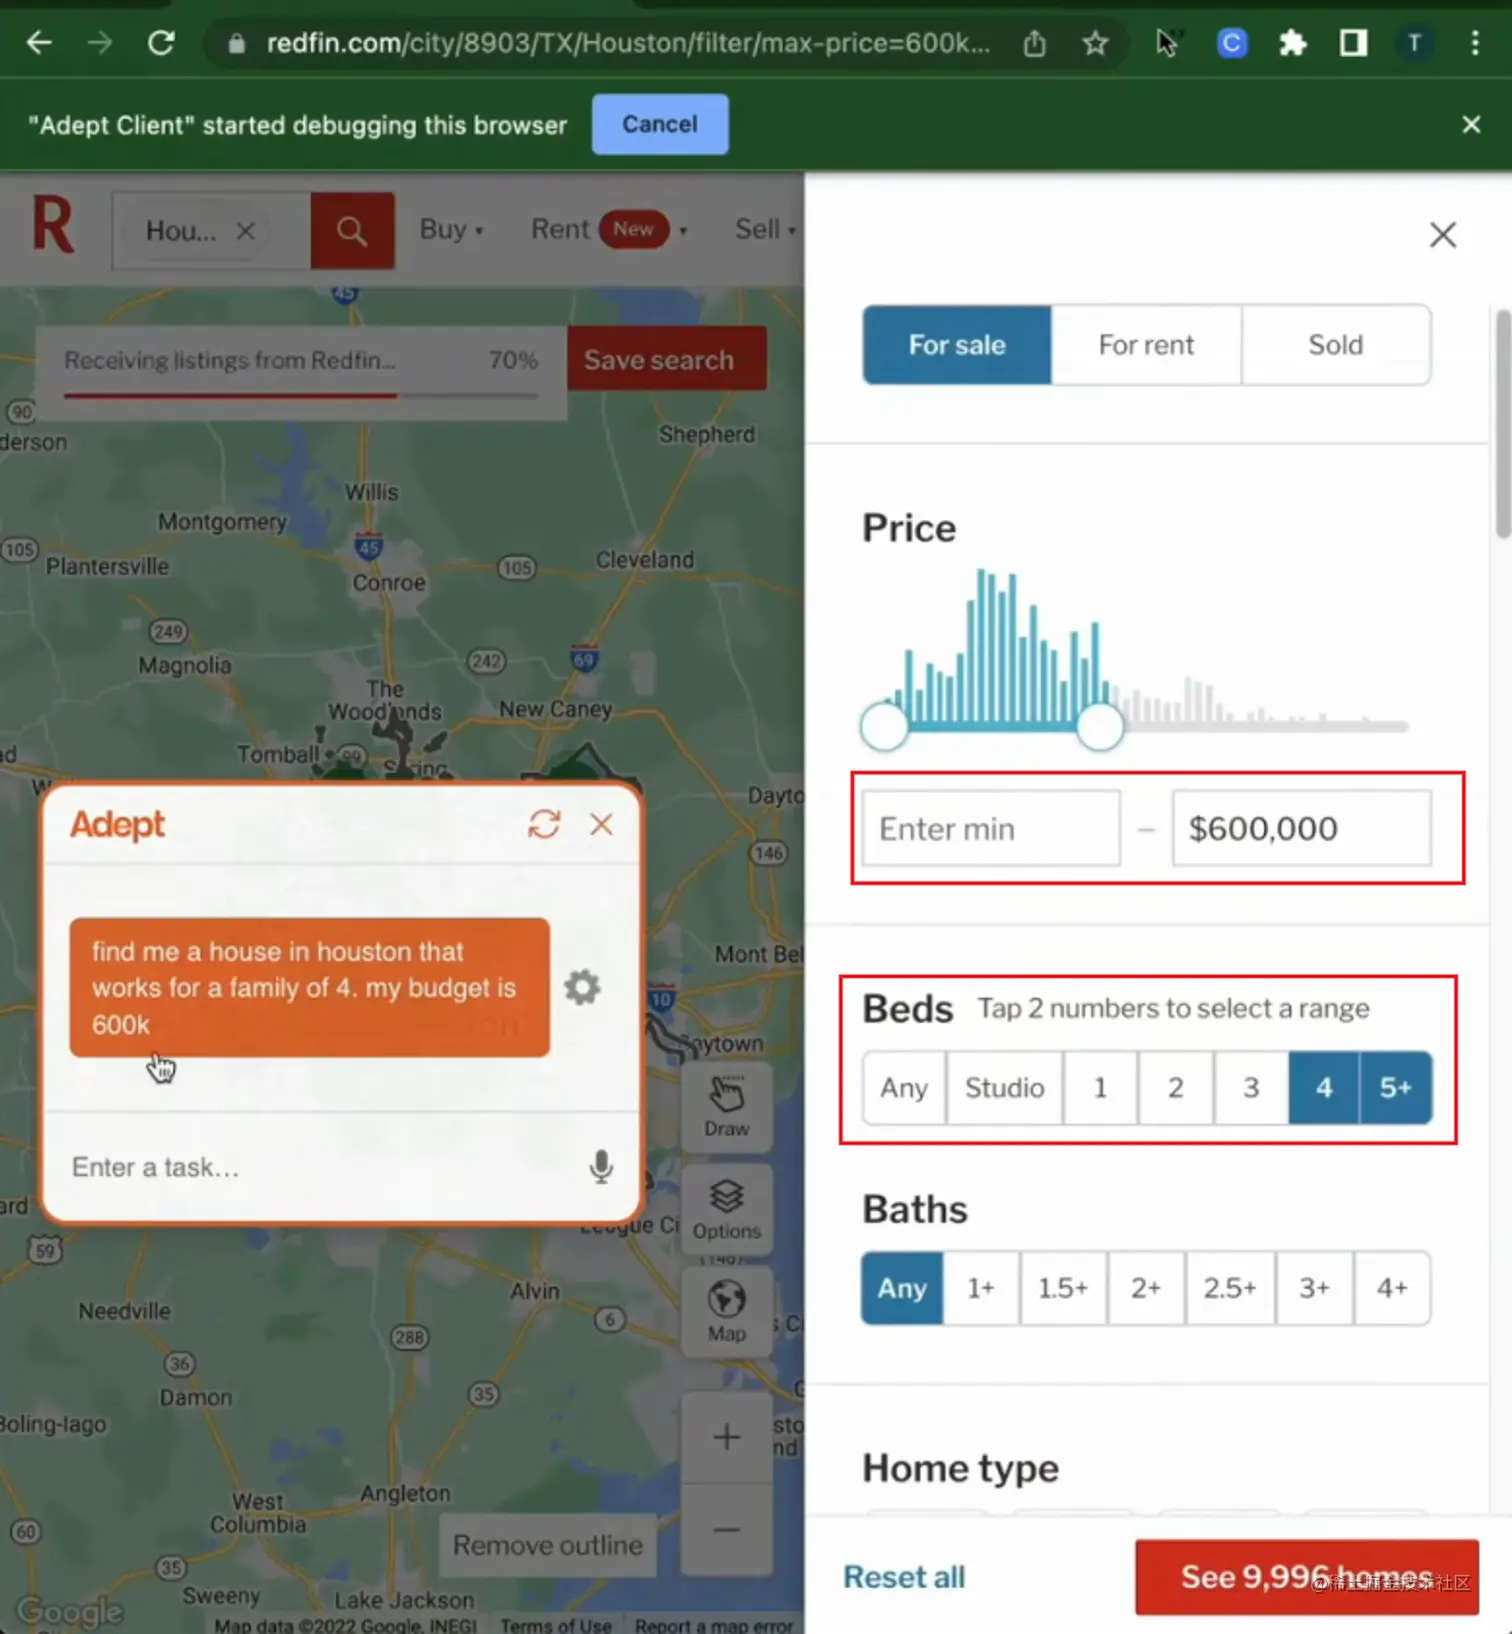Click the browser forward arrow

100,43
